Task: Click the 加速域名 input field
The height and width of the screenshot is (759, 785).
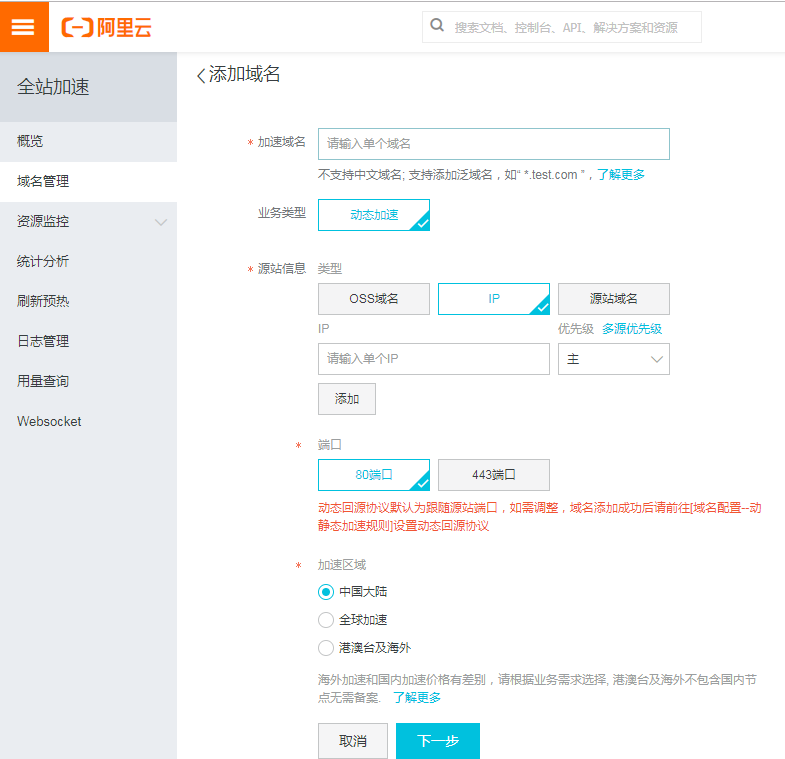Action: click(x=493, y=144)
